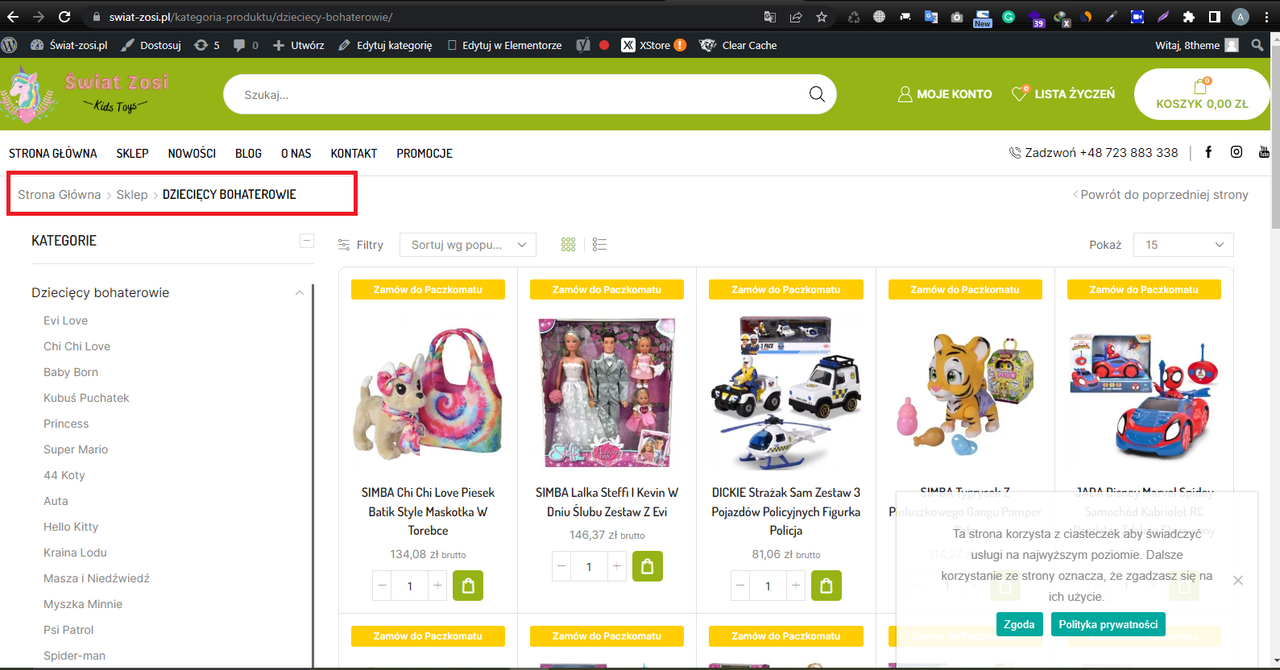
Task: Open the Grammarly extension icon
Action: tap(1009, 17)
